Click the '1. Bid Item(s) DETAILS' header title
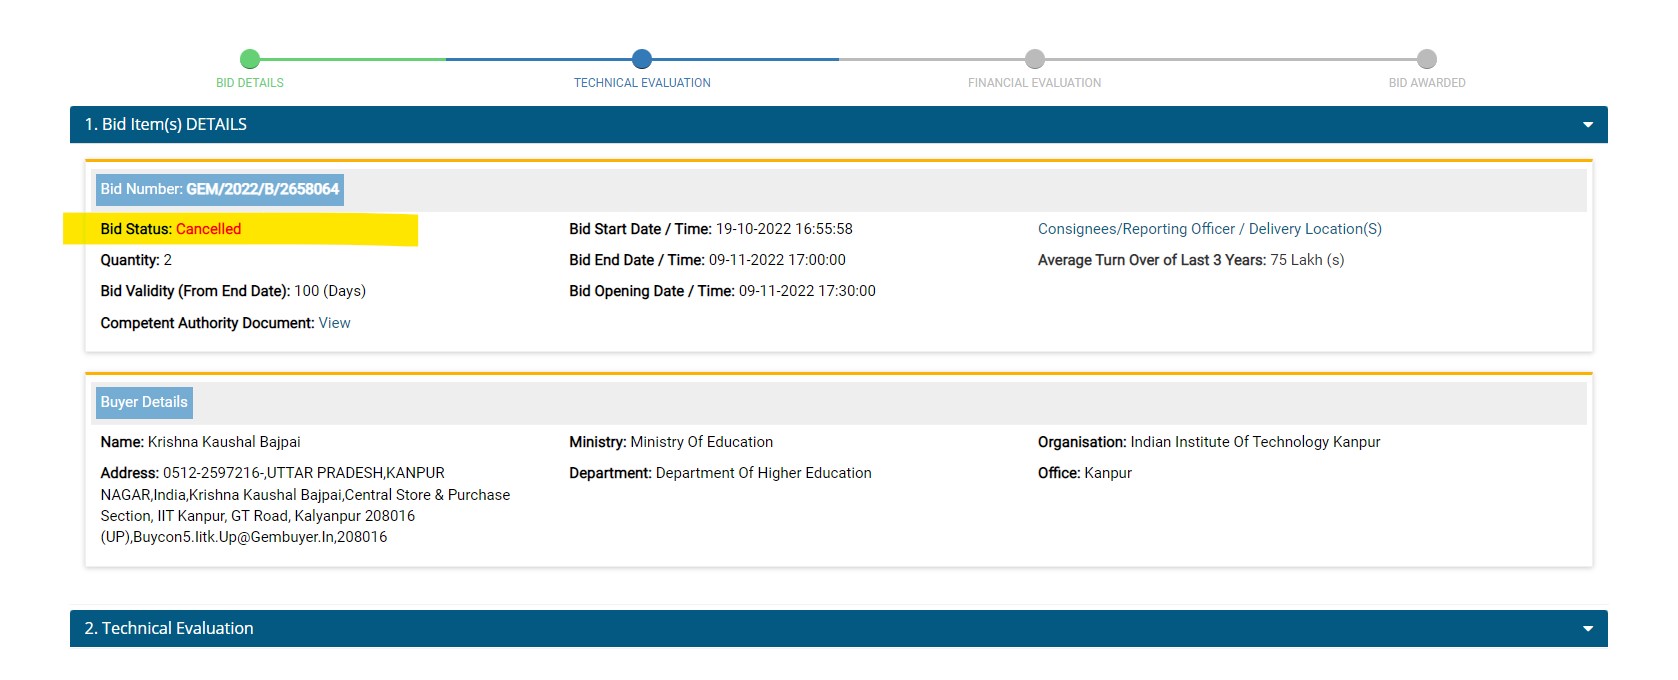 [x=166, y=125]
